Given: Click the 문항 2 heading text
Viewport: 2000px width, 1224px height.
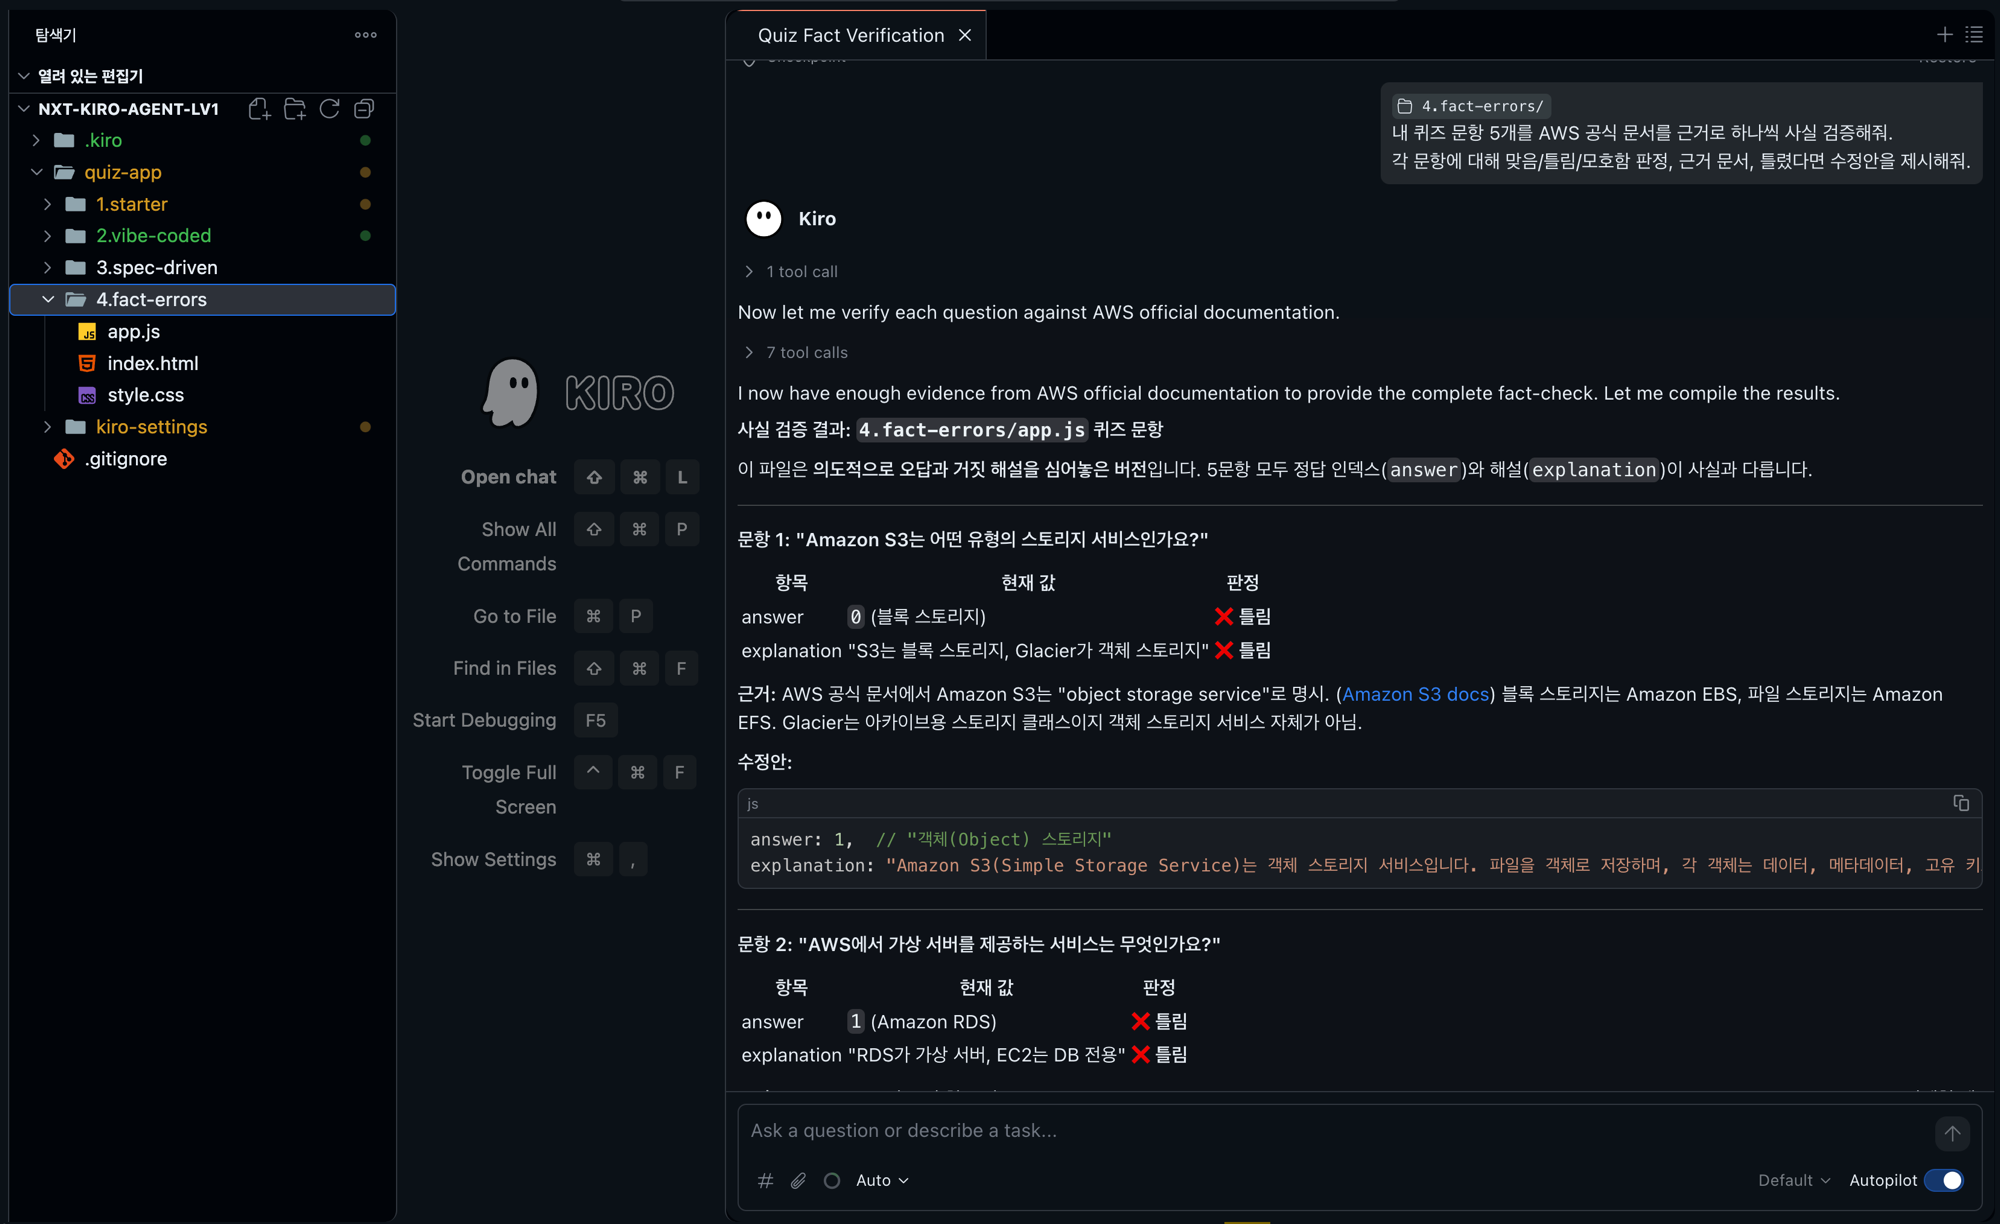Looking at the screenshot, I should pyautogui.click(x=979, y=944).
